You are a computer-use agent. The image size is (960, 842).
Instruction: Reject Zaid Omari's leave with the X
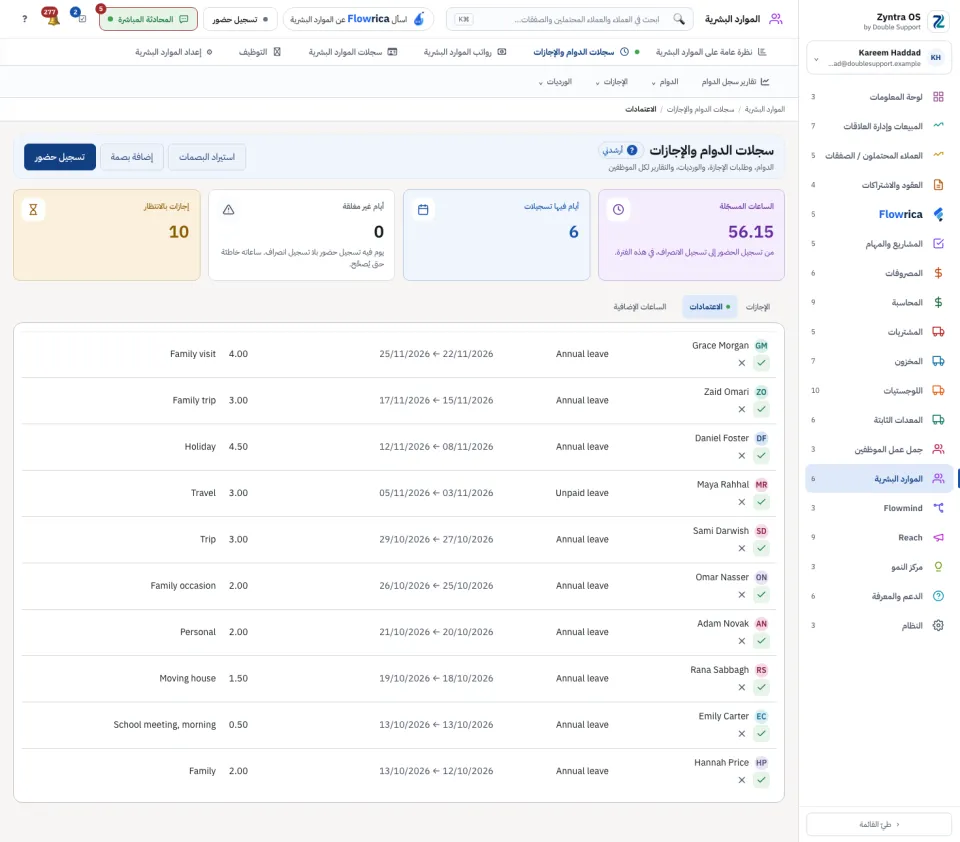click(x=741, y=410)
